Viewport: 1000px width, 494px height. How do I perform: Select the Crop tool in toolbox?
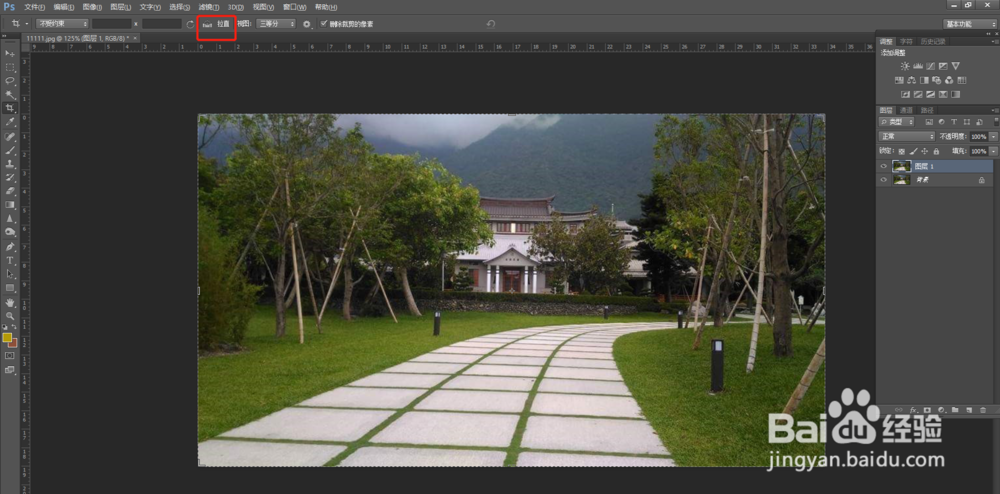click(x=10, y=108)
